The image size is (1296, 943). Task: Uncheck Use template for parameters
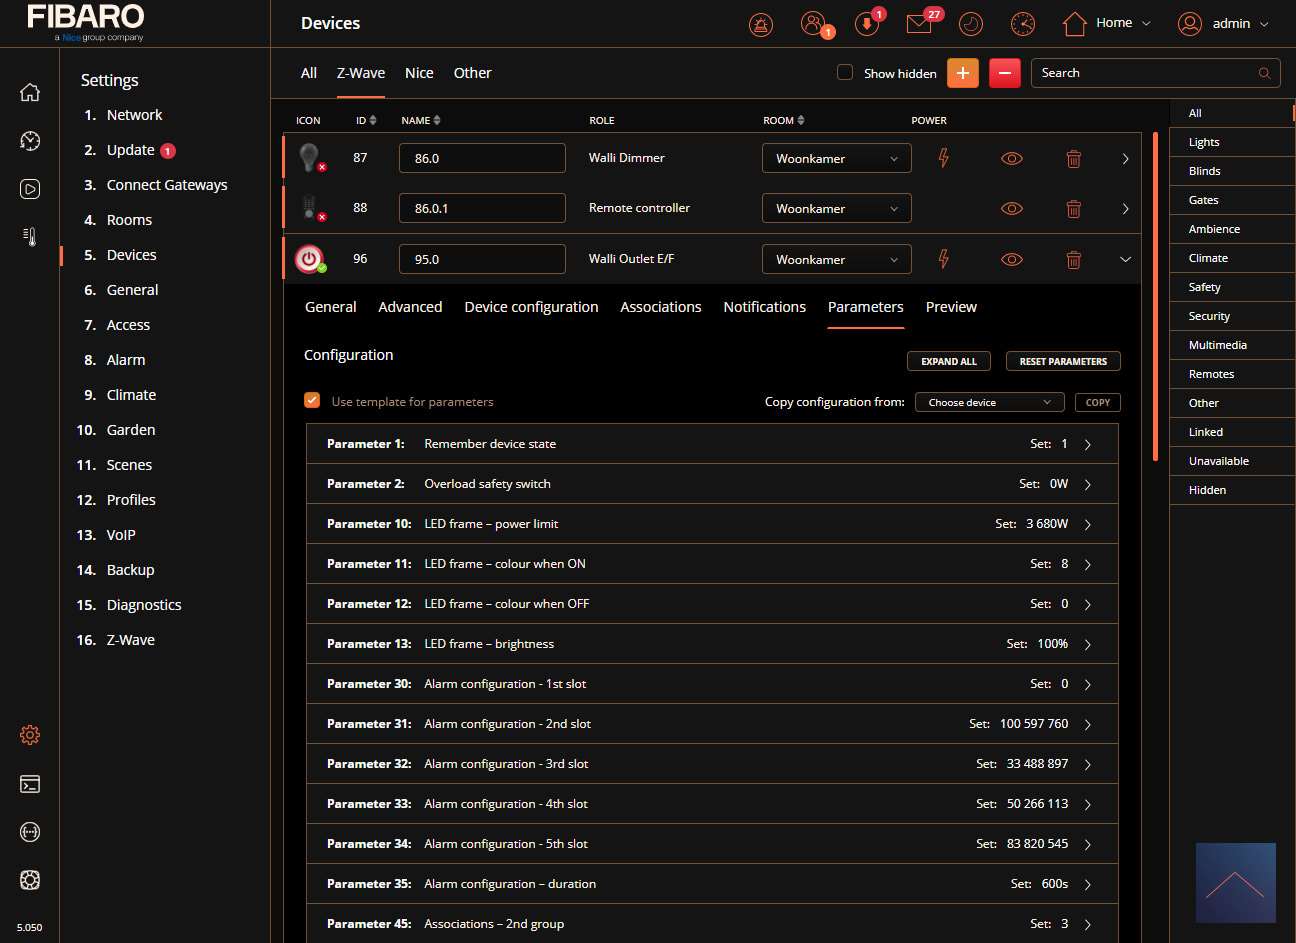tap(312, 401)
